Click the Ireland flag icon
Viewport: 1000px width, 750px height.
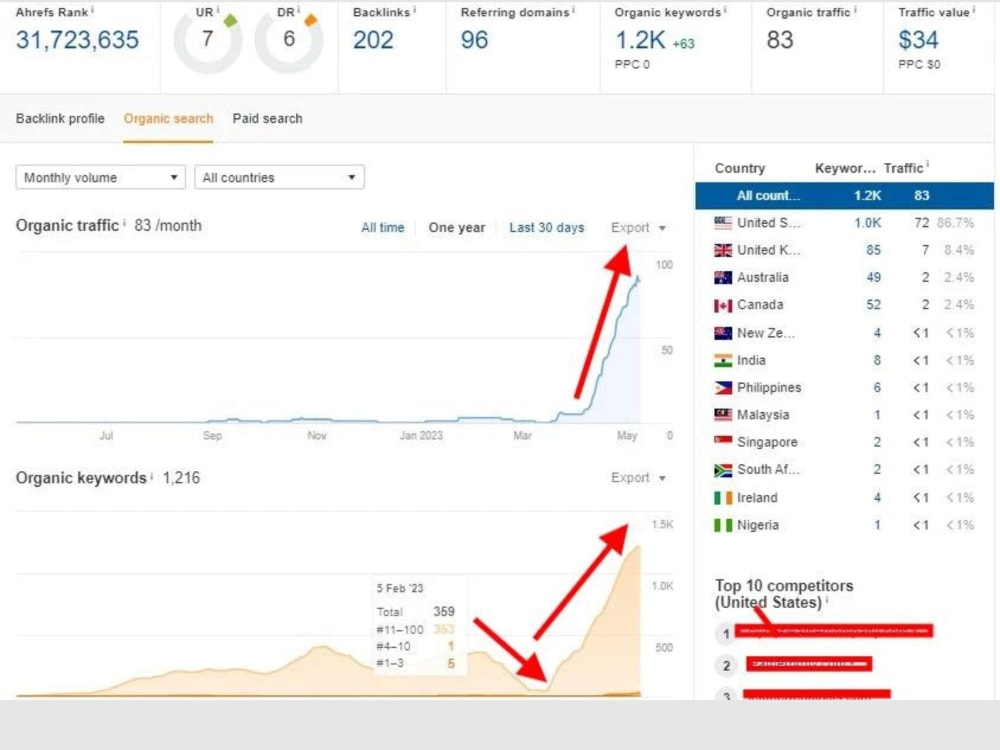[x=723, y=497]
